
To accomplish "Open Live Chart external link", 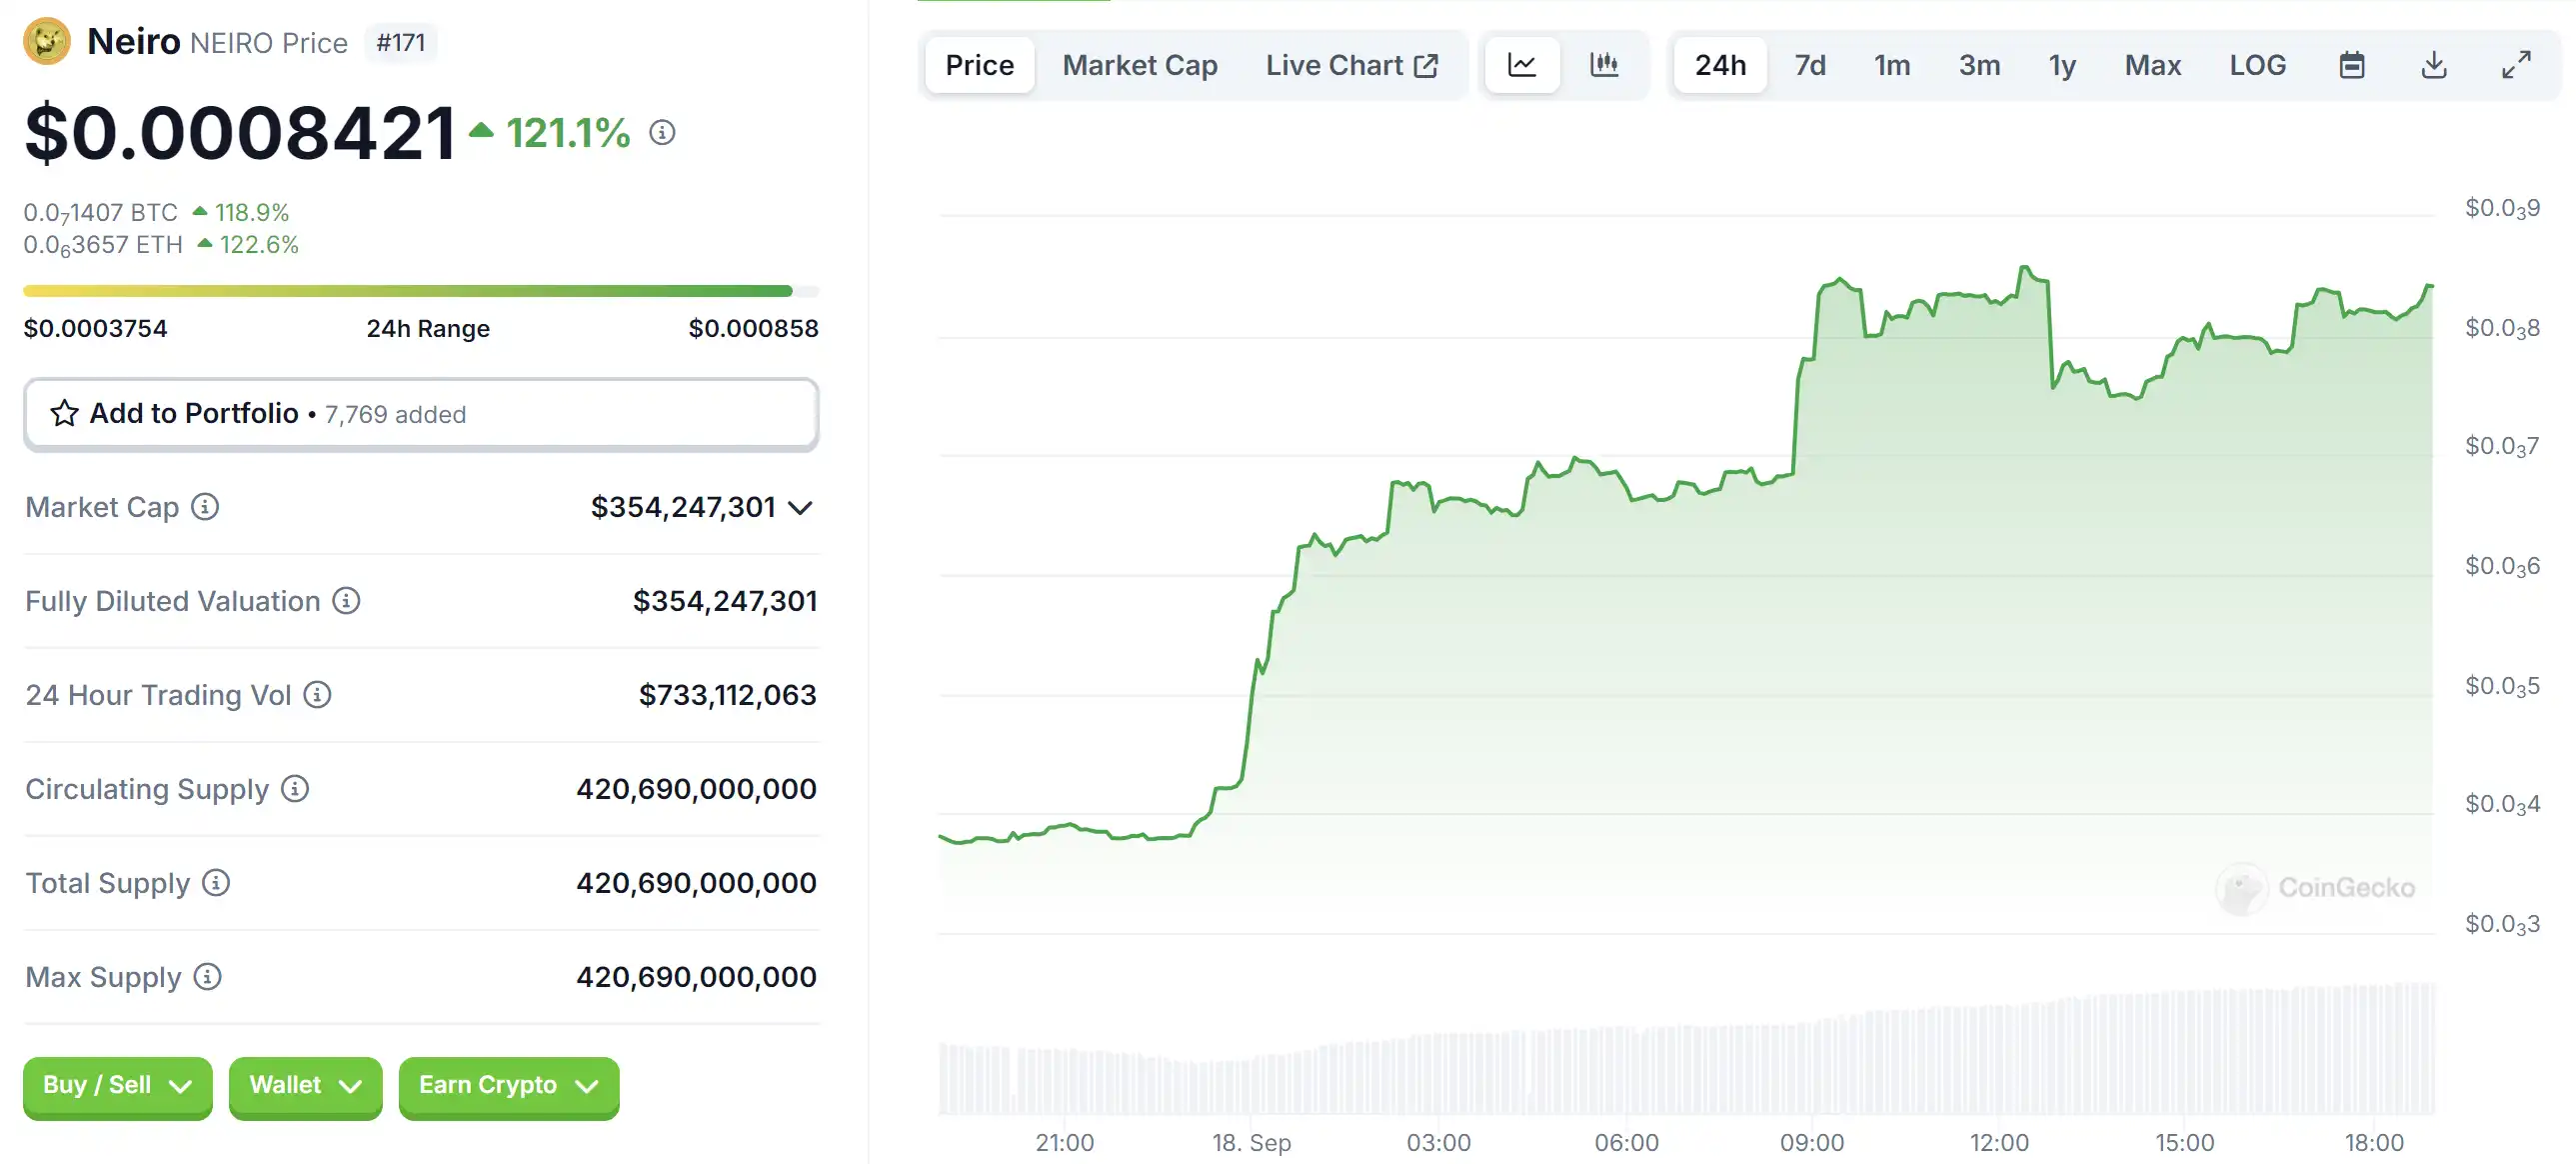I will coord(1351,65).
